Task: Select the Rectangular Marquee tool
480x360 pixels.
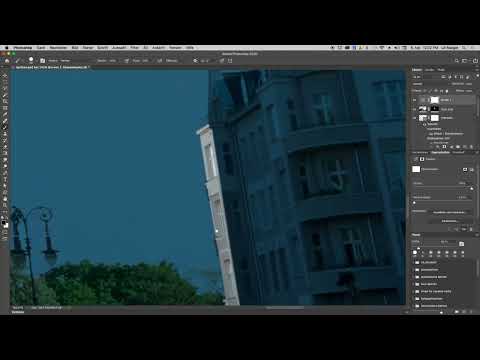Action: pos(5,82)
